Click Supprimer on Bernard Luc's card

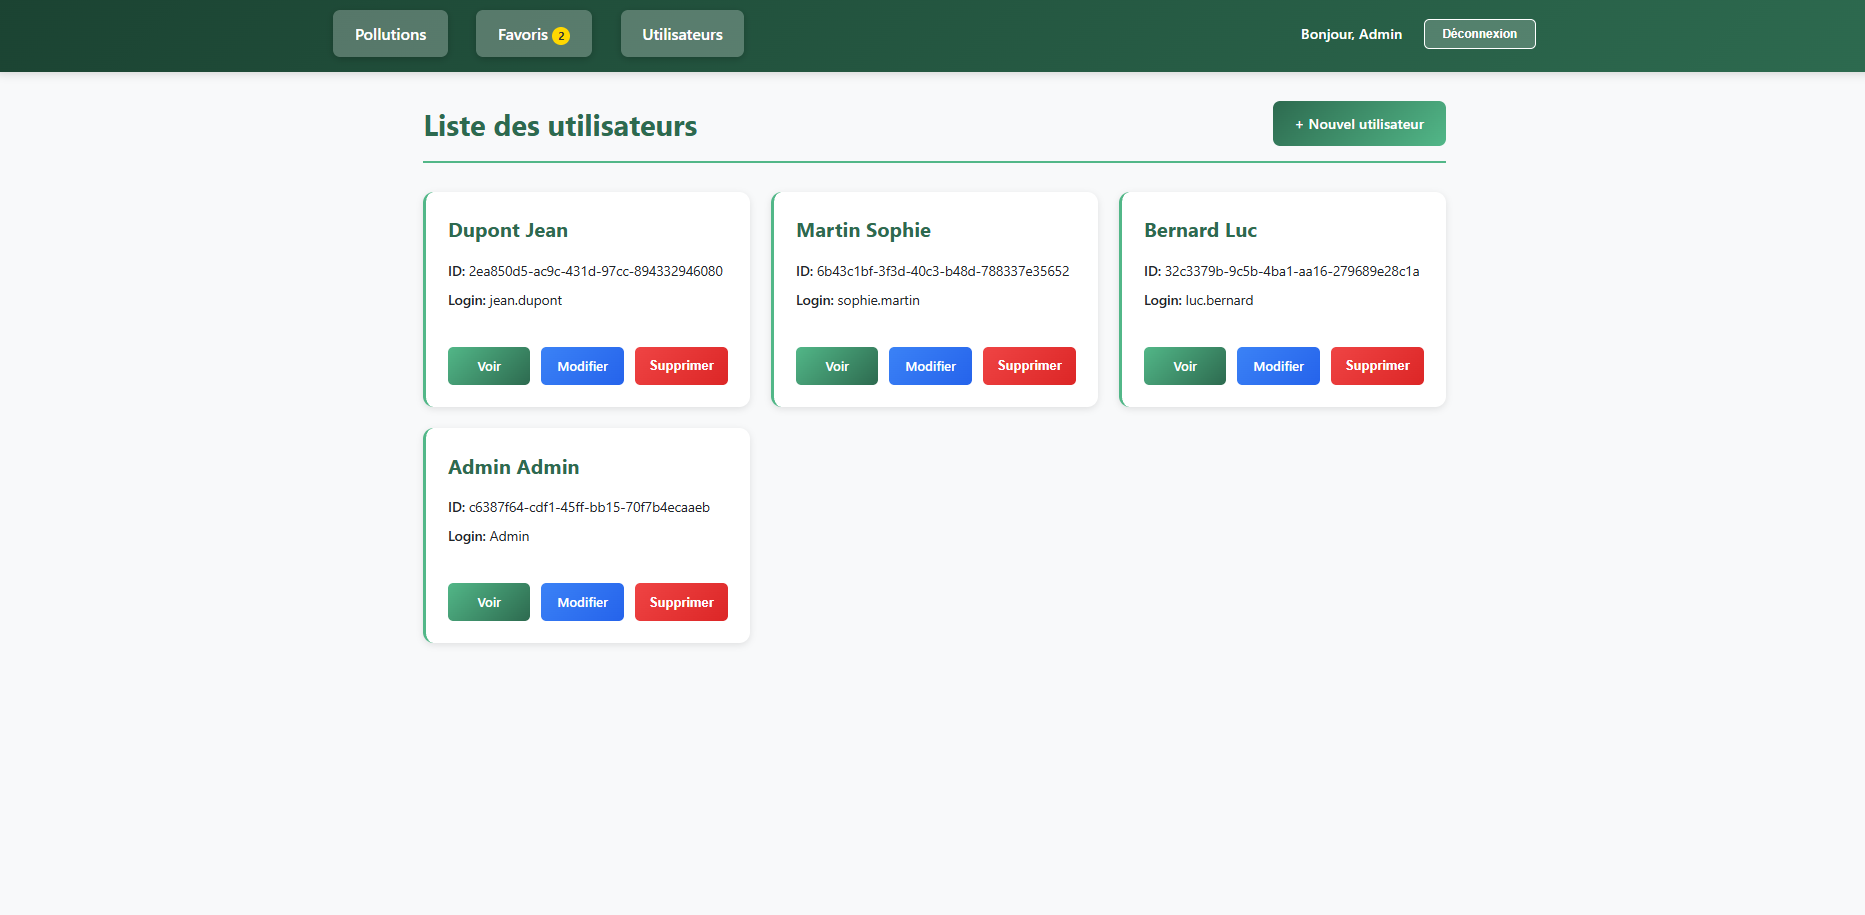click(x=1377, y=366)
